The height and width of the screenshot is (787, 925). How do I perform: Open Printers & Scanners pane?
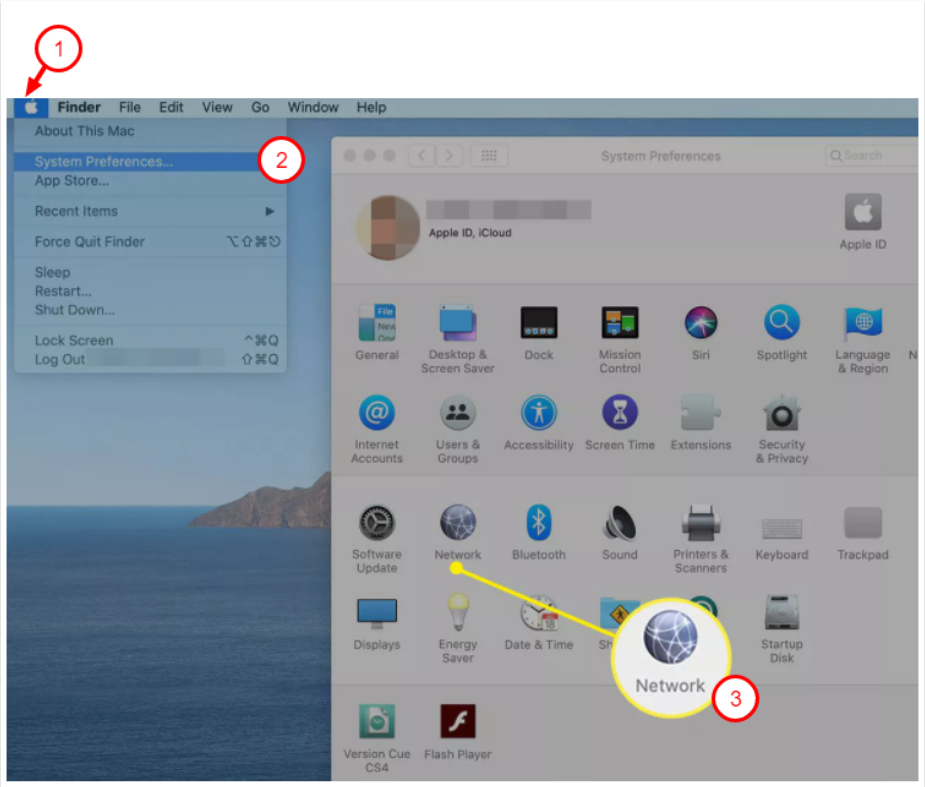click(701, 523)
